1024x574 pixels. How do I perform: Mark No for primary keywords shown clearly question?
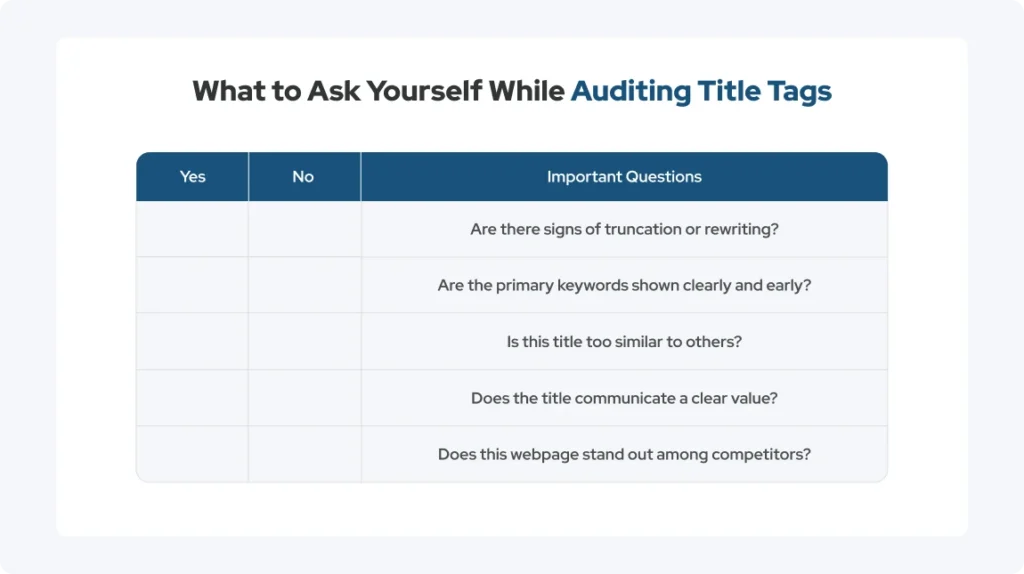(x=304, y=285)
